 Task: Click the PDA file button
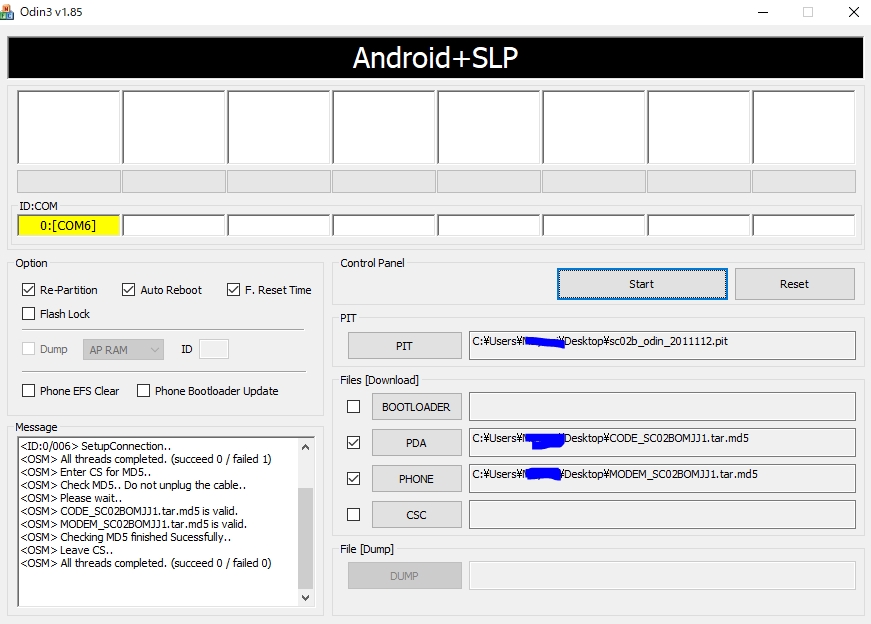[417, 443]
